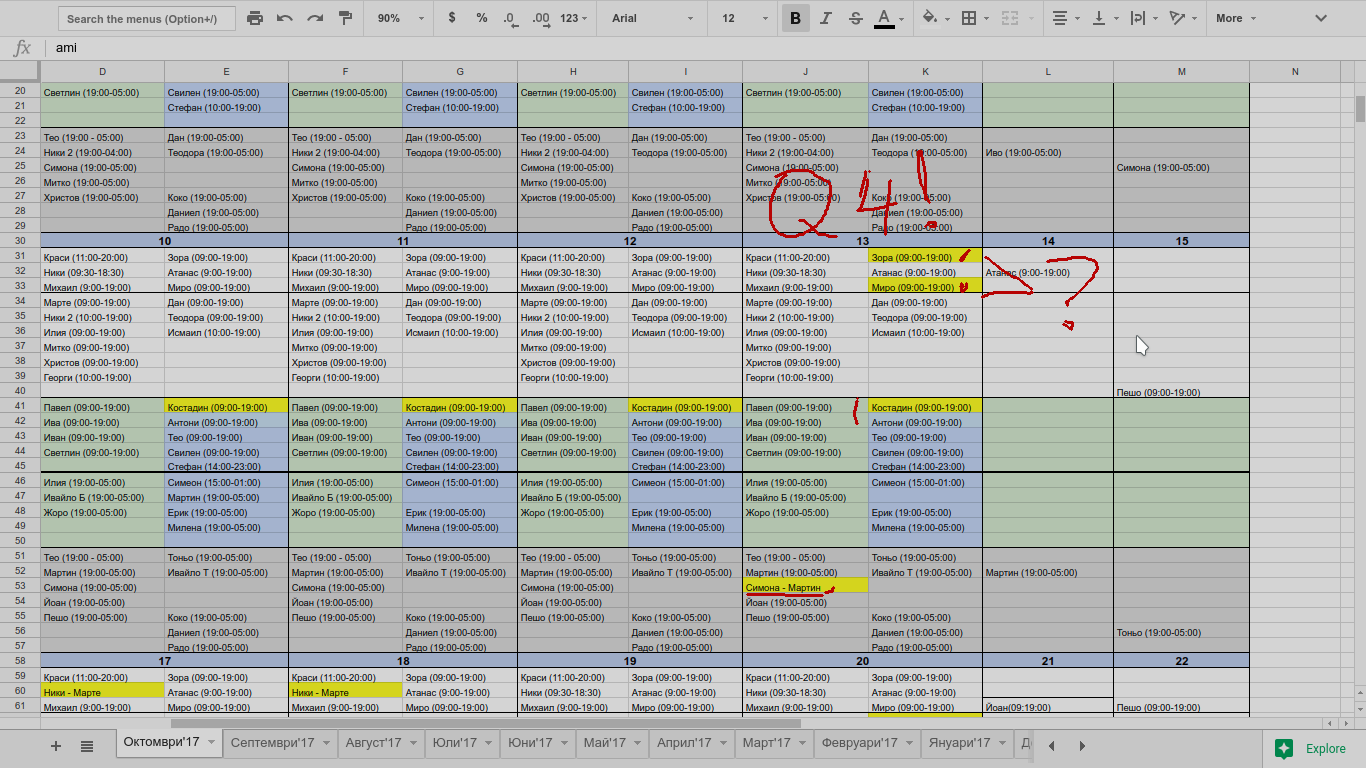The height and width of the screenshot is (768, 1366).
Task: Increase decimal places
Action: click(542, 18)
